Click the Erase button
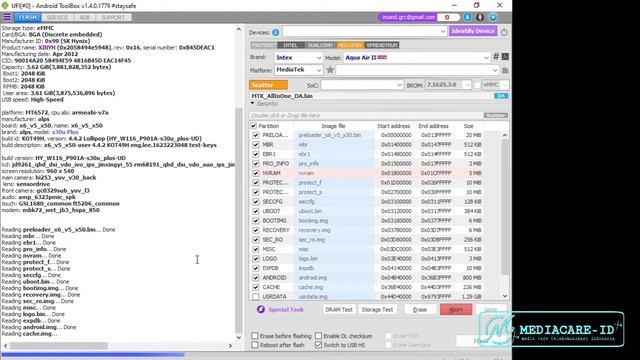Image resolution: width=640 pixels, height=360 pixels. click(420, 309)
